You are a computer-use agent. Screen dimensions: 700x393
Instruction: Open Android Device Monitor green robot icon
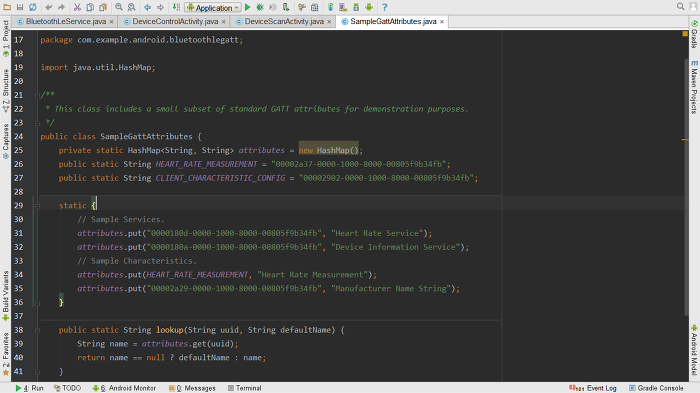[369, 7]
